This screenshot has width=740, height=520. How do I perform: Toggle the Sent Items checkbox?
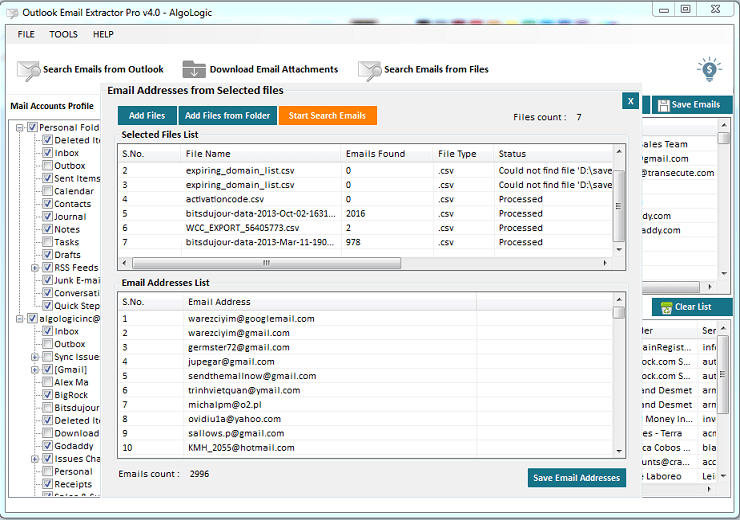coord(47,178)
